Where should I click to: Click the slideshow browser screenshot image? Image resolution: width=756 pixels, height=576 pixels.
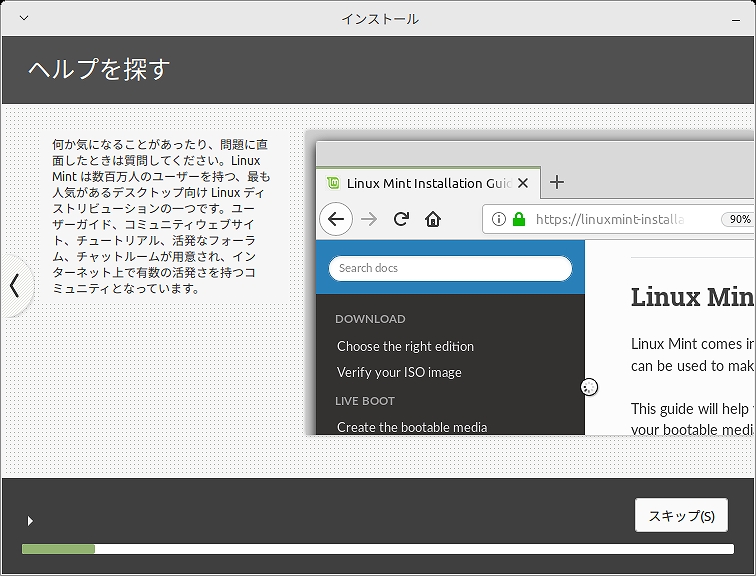coord(529,283)
